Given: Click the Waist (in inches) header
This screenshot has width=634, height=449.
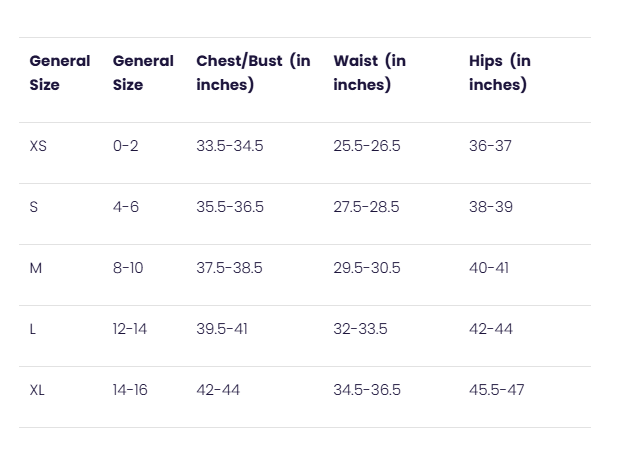Looking at the screenshot, I should [x=369, y=73].
